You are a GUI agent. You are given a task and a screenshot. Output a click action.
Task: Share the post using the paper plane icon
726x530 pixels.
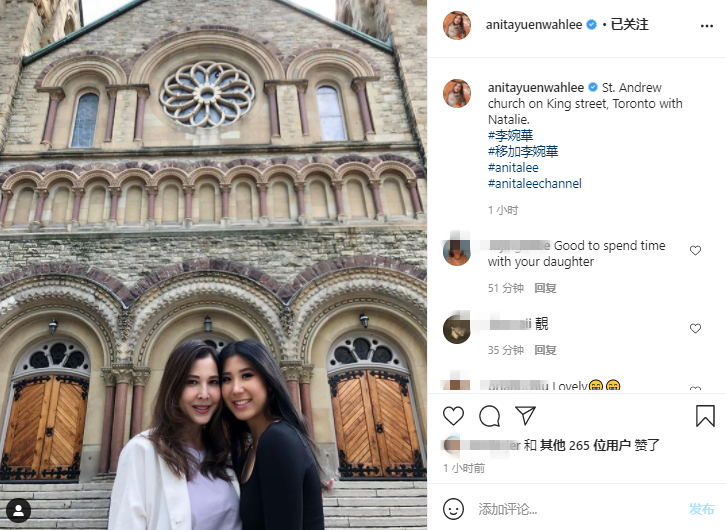[x=526, y=416]
